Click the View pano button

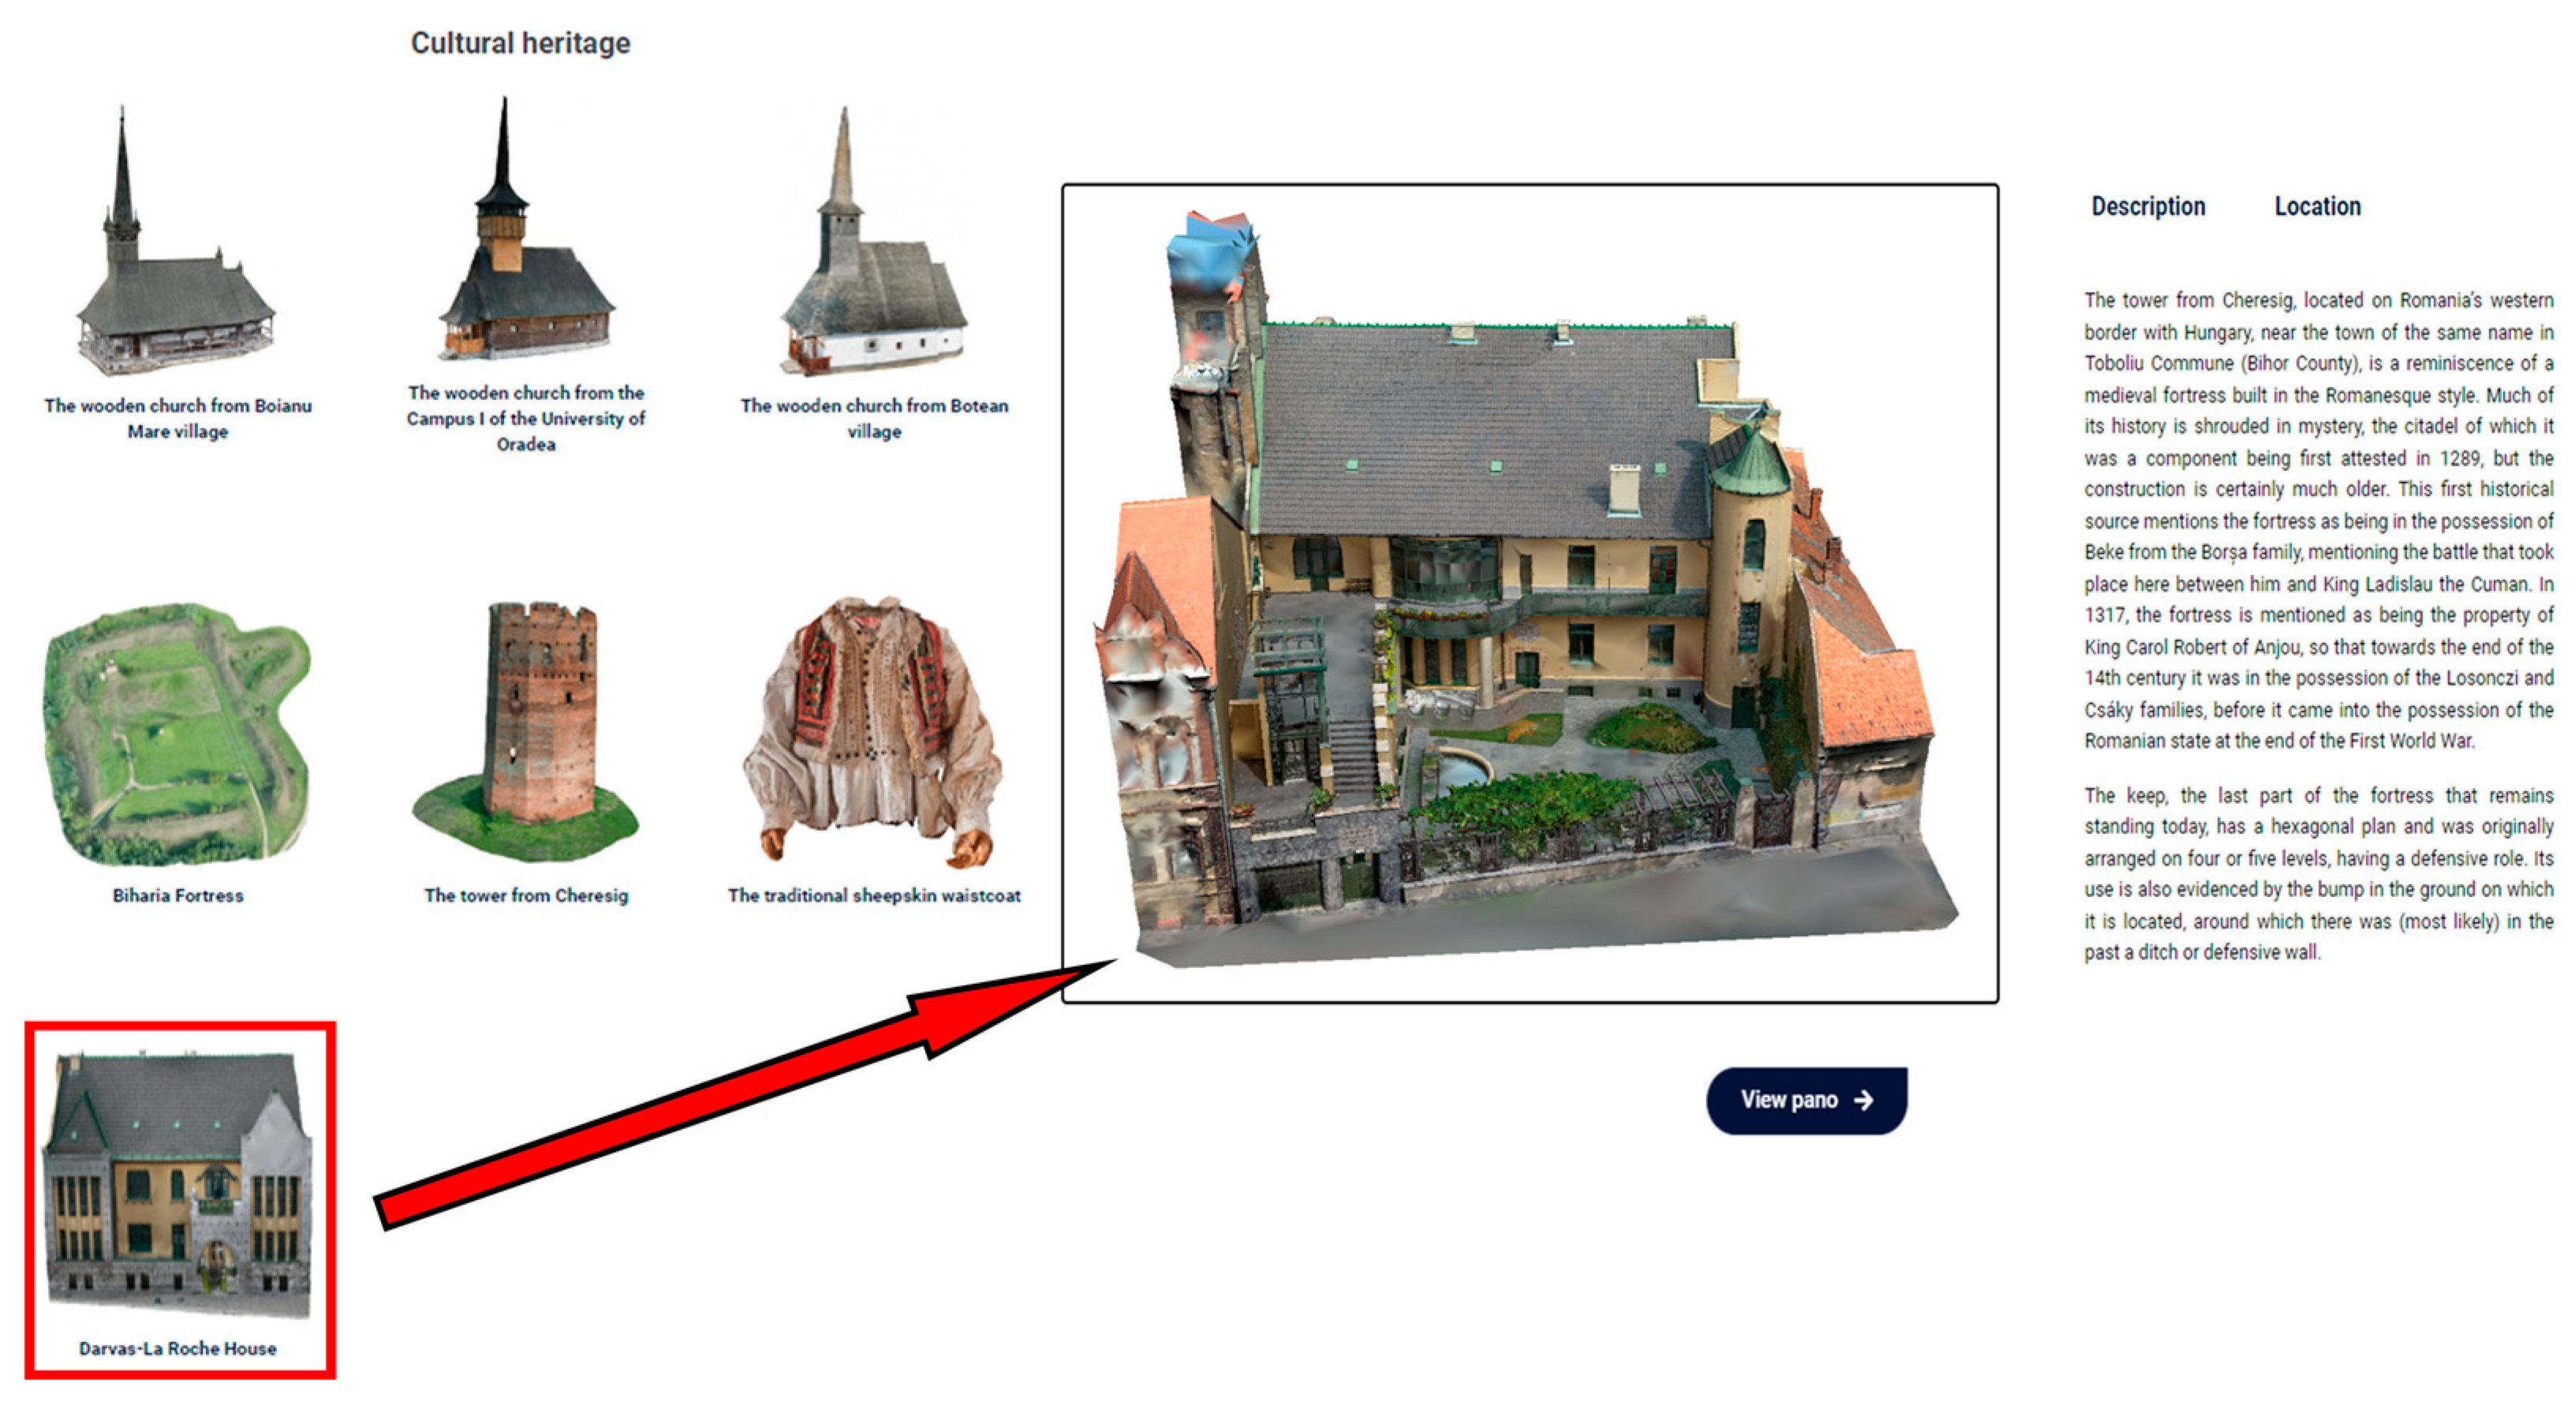[1806, 1100]
